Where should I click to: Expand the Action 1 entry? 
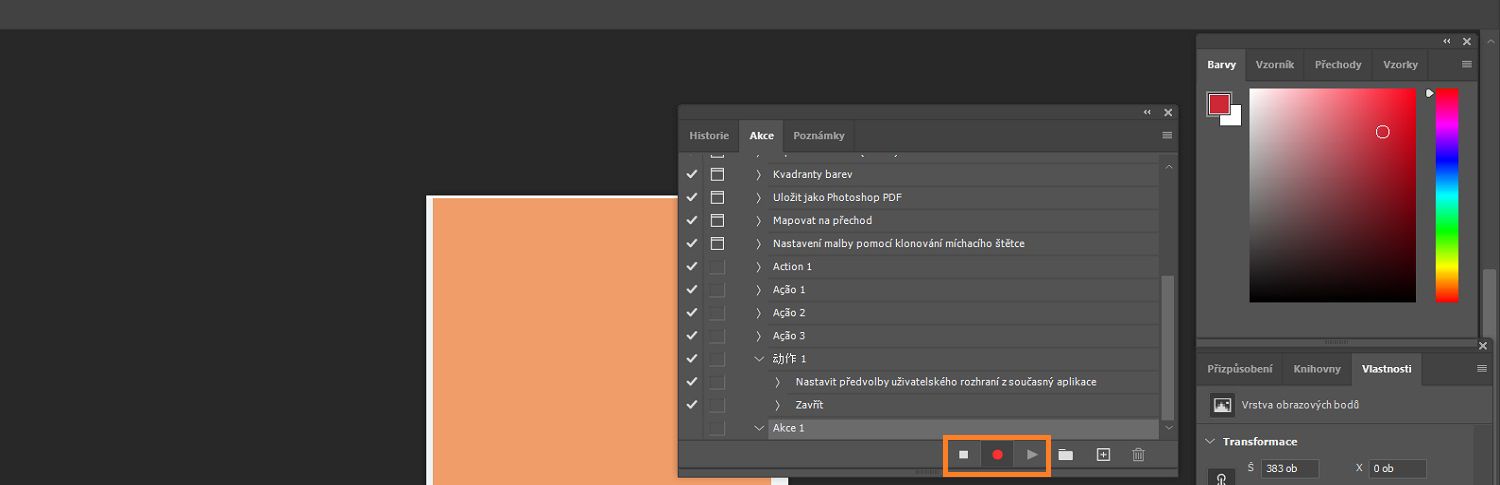click(x=759, y=266)
